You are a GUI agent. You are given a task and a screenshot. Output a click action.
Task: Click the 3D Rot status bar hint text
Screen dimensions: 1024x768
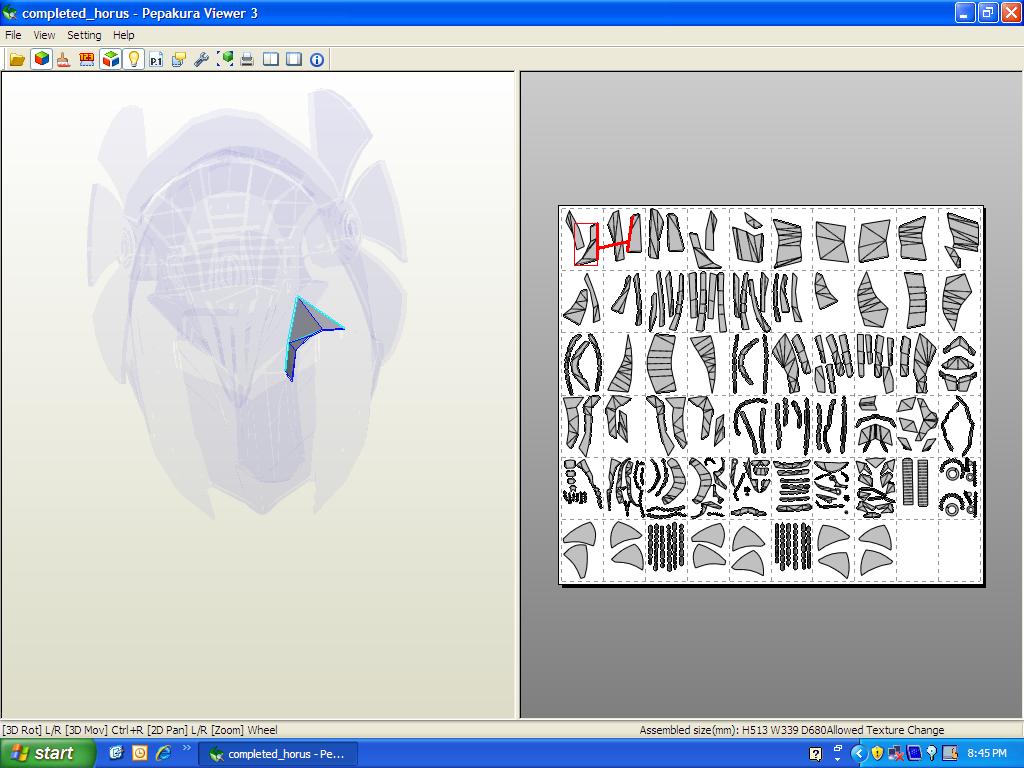(140, 730)
